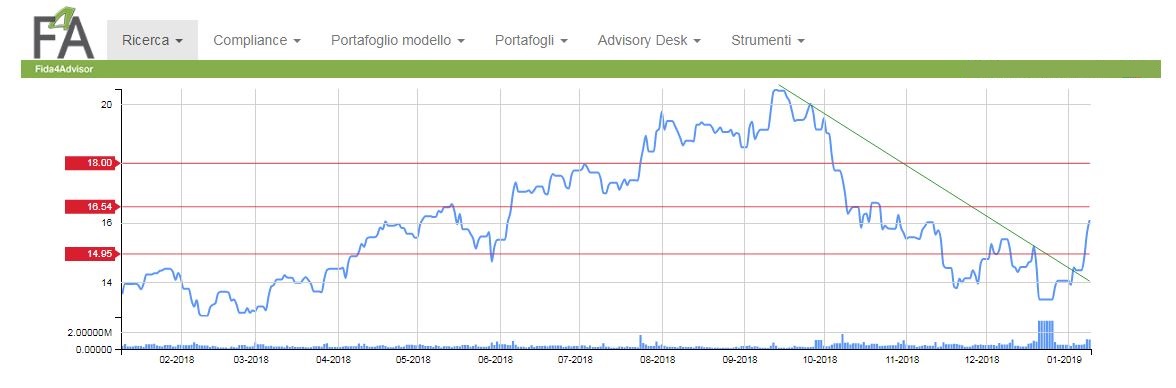Expand the Strumenti dropdown
The width and height of the screenshot is (1176, 388).
(x=768, y=41)
